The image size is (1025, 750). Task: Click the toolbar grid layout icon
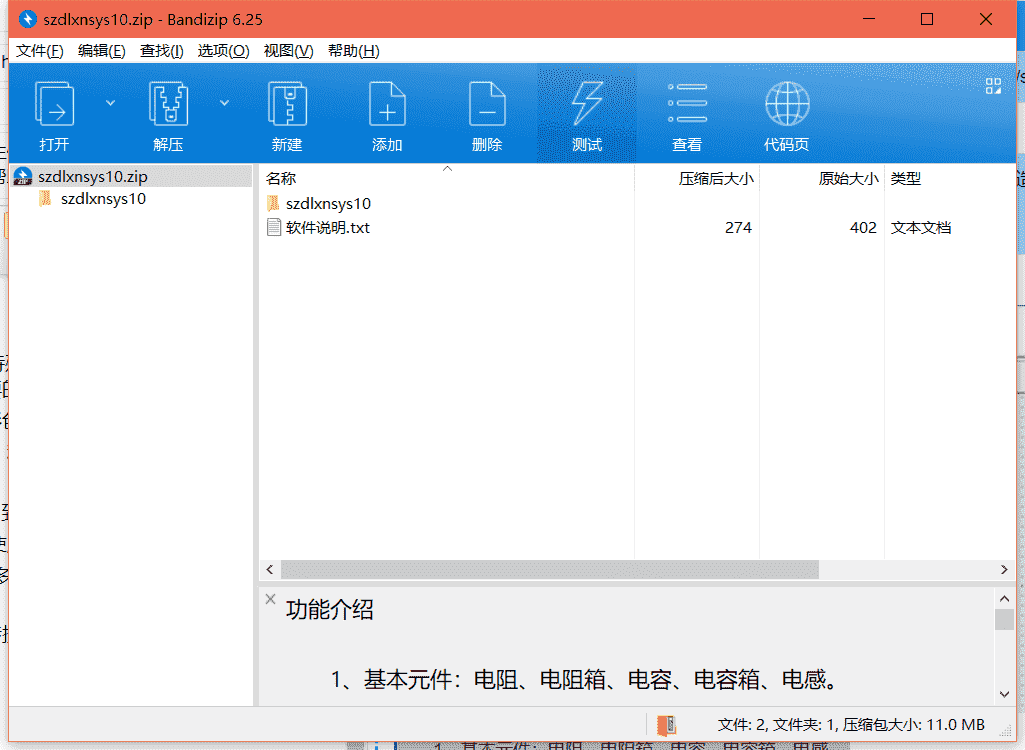(993, 86)
